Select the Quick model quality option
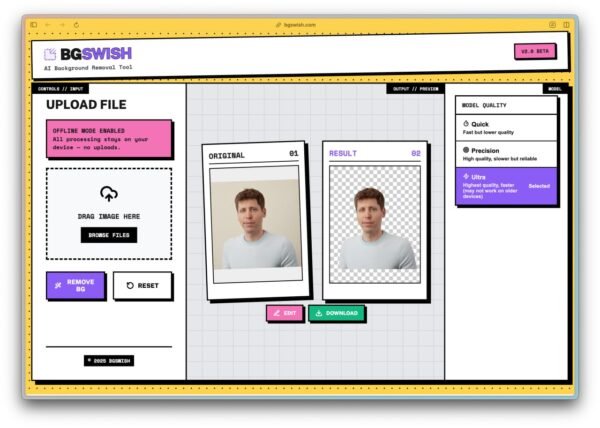 (x=506, y=128)
